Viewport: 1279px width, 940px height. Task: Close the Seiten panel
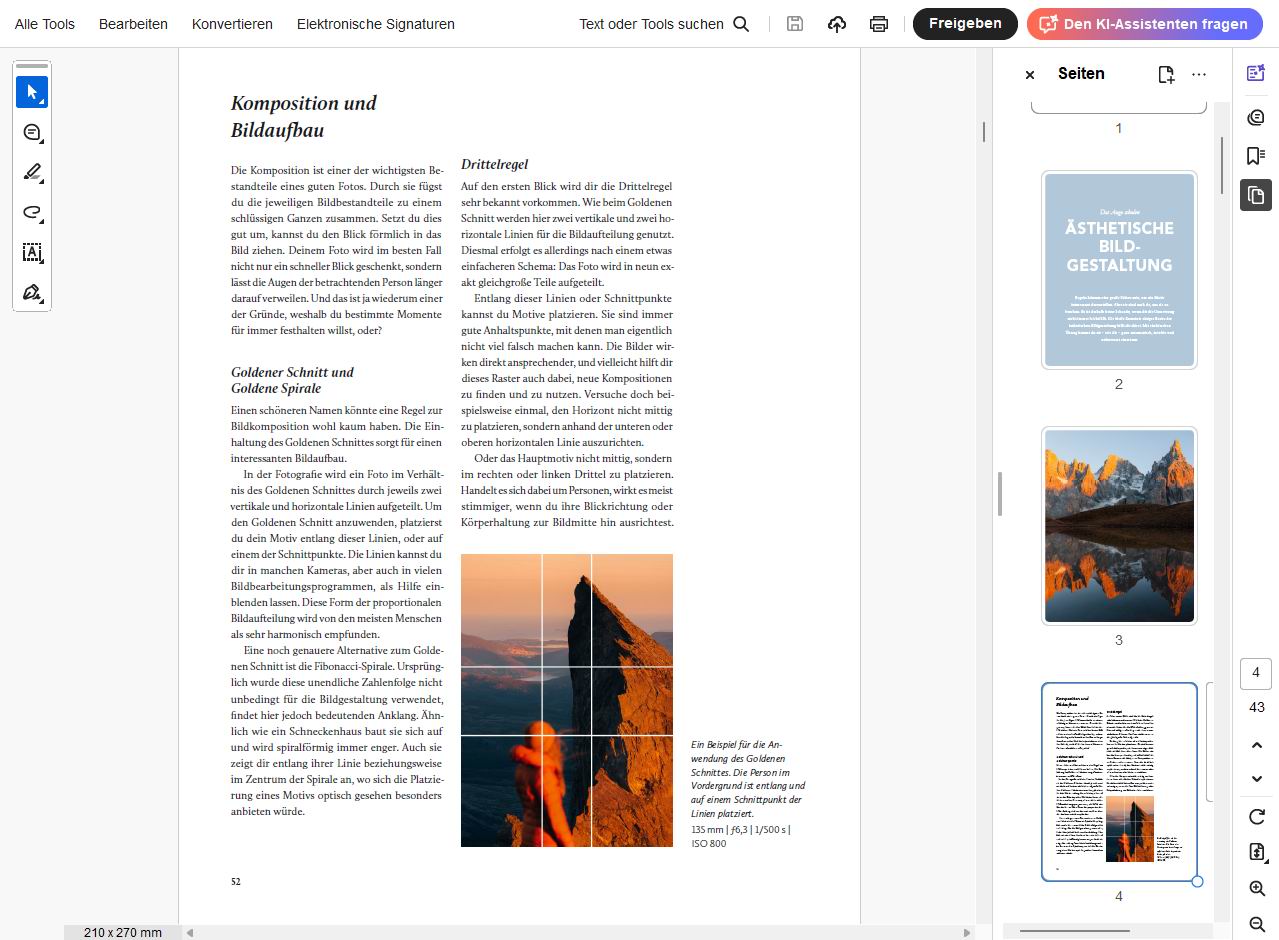[x=1030, y=74]
